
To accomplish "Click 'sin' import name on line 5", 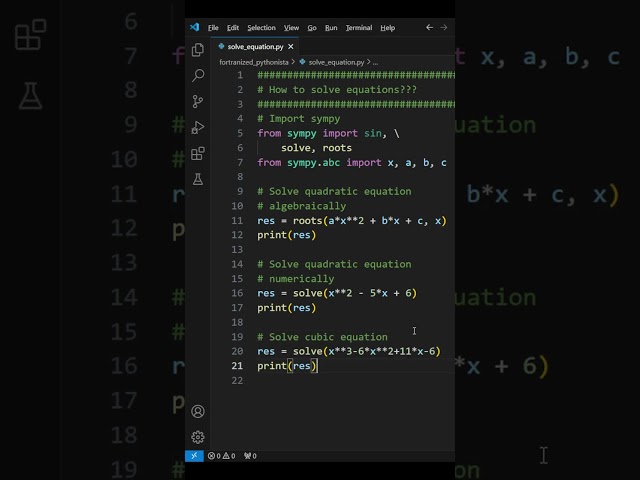I will (x=373, y=133).
